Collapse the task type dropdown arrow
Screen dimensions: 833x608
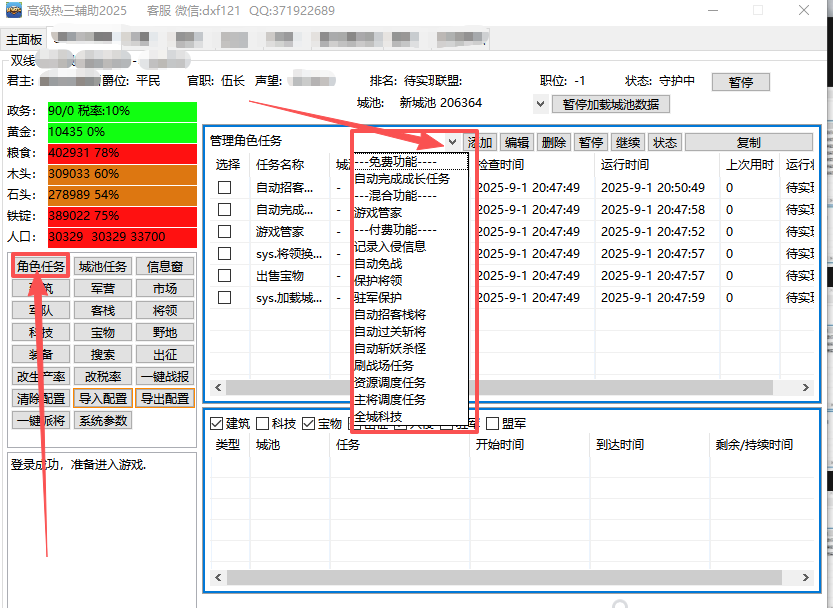(453, 142)
